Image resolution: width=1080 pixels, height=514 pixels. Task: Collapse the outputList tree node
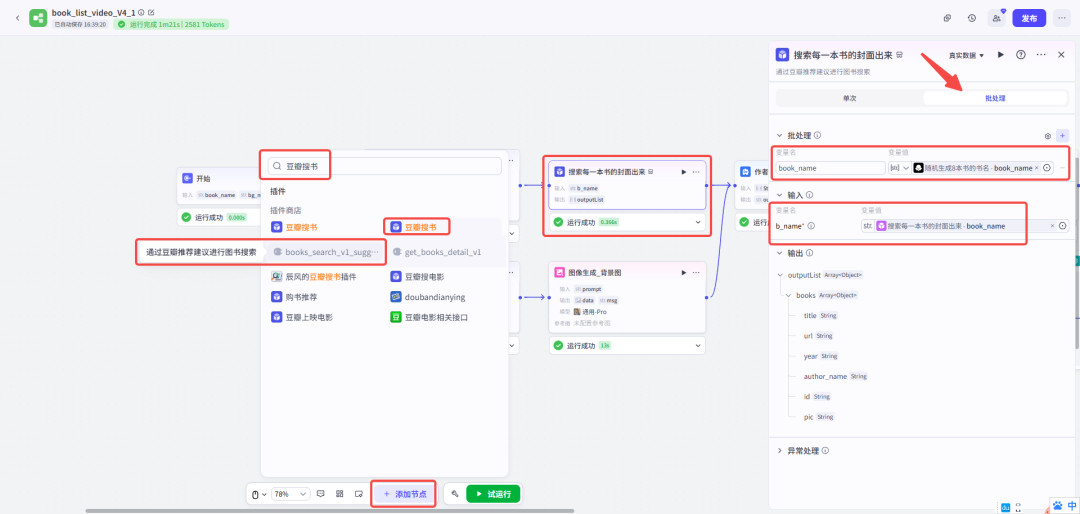tap(781, 274)
